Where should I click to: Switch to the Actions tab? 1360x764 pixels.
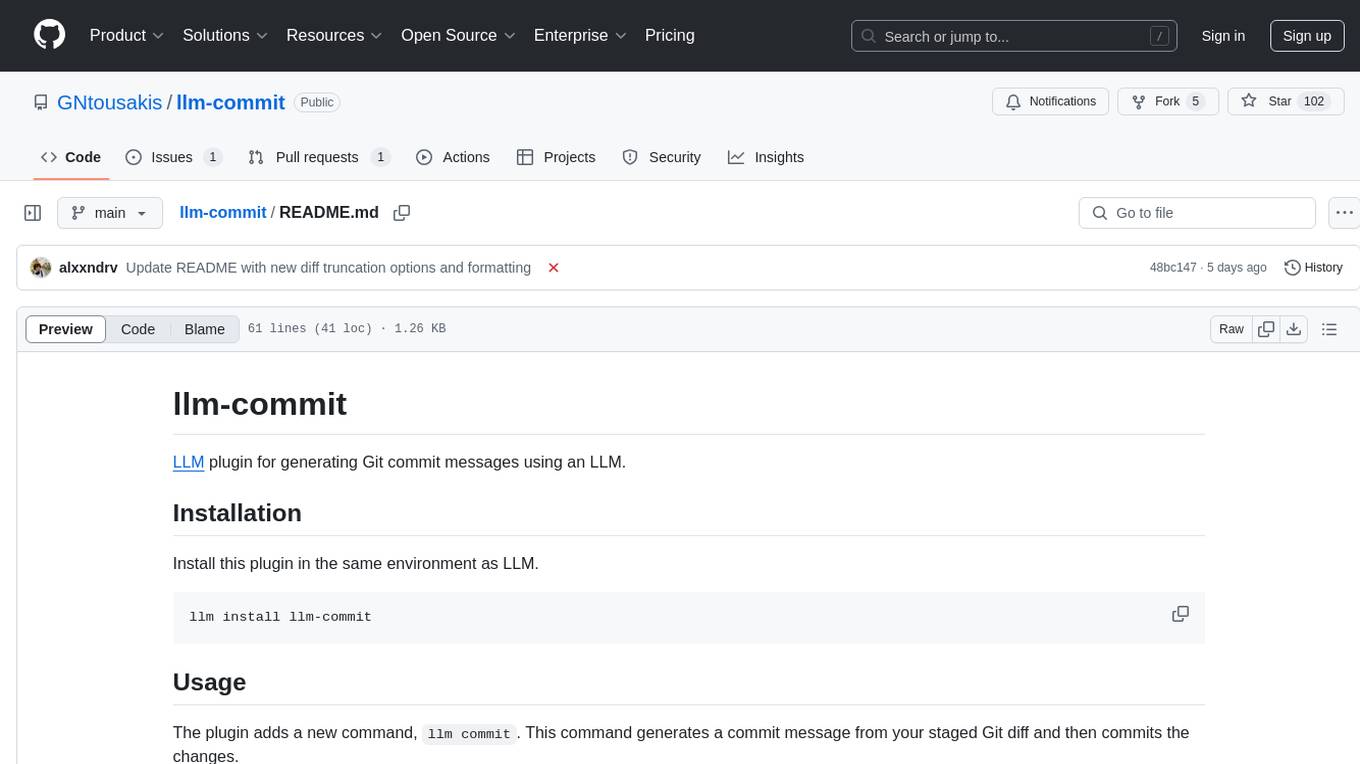tap(453, 157)
